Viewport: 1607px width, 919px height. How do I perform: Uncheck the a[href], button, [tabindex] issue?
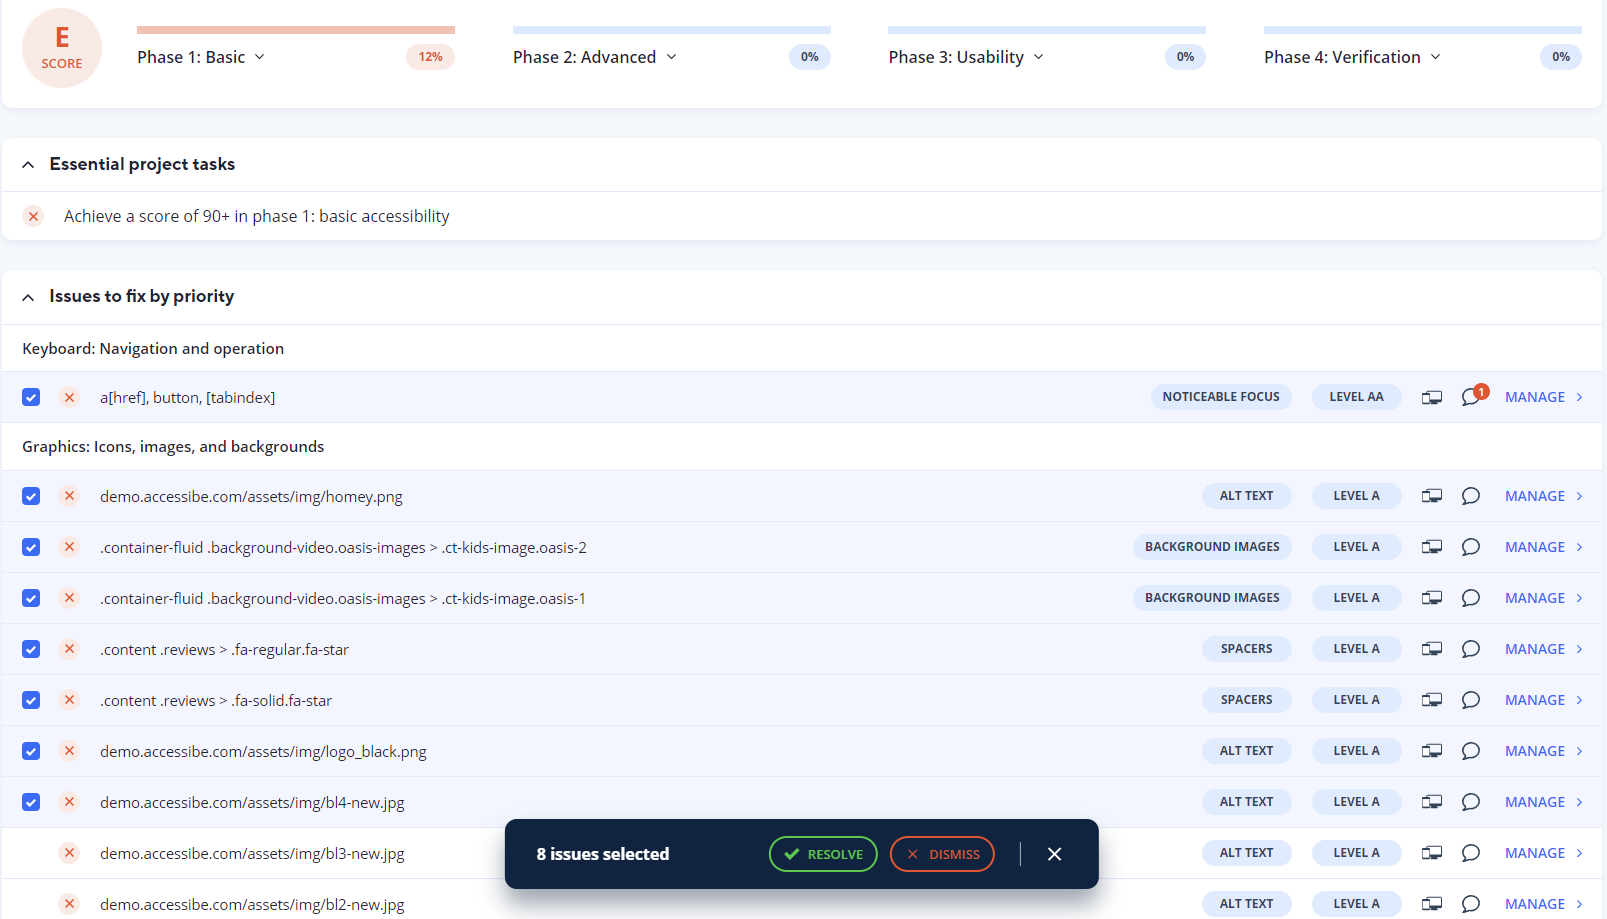click(x=31, y=397)
